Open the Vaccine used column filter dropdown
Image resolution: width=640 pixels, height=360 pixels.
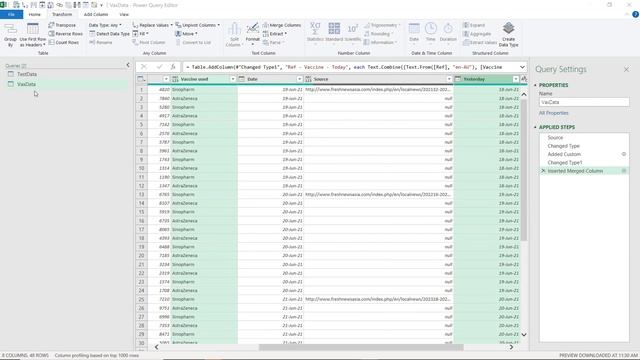point(233,79)
